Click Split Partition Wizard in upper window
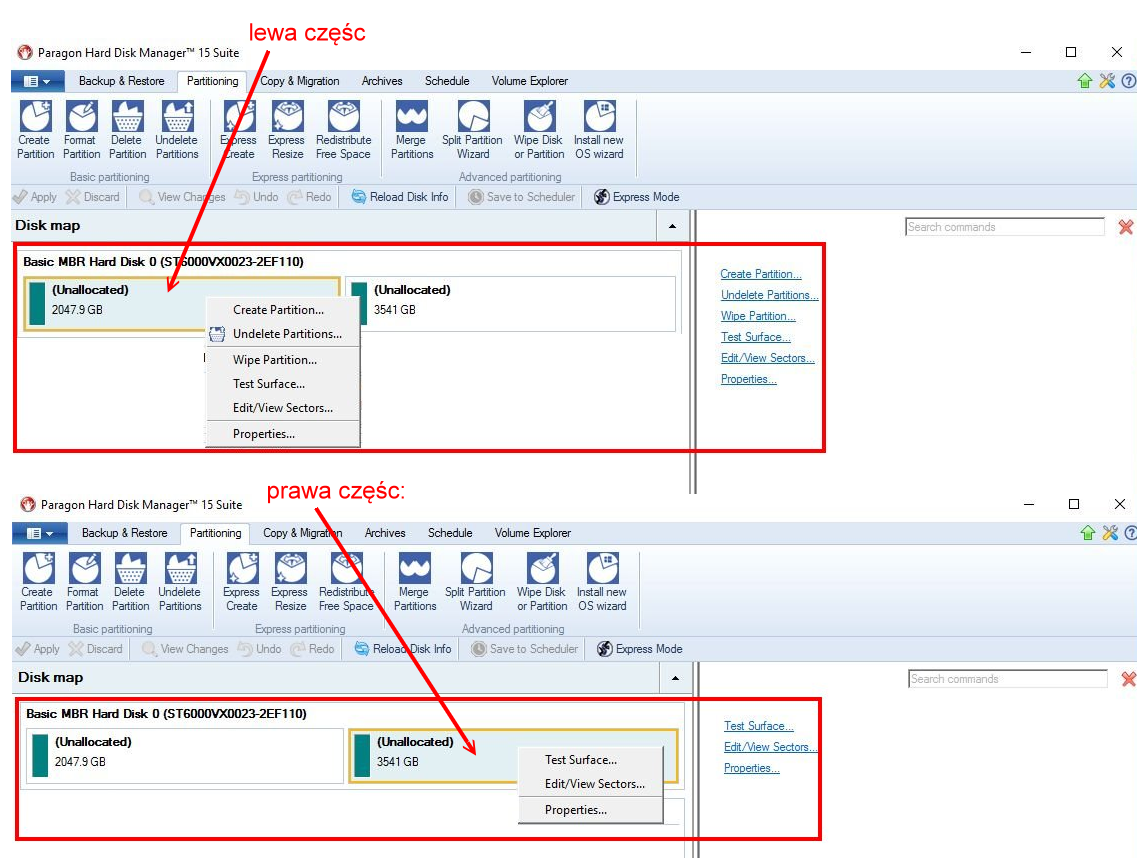 pos(472,131)
